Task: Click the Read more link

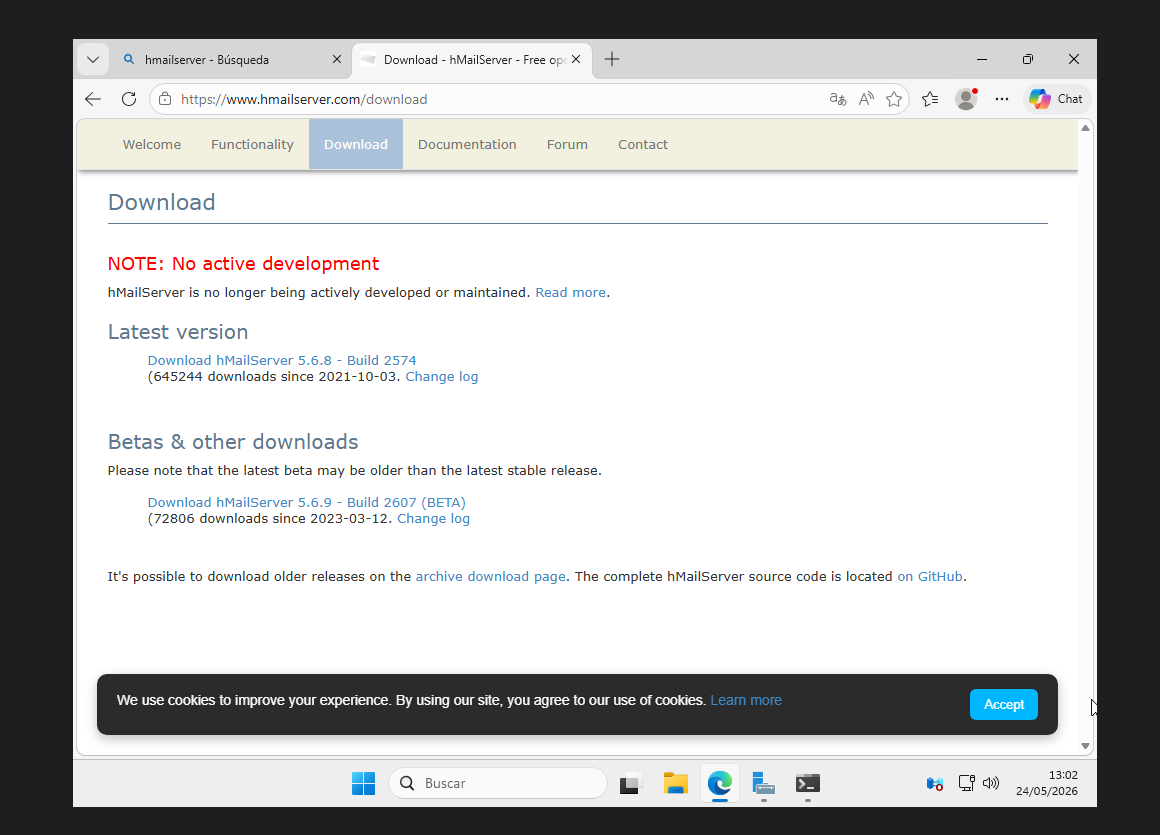Action: tap(570, 293)
